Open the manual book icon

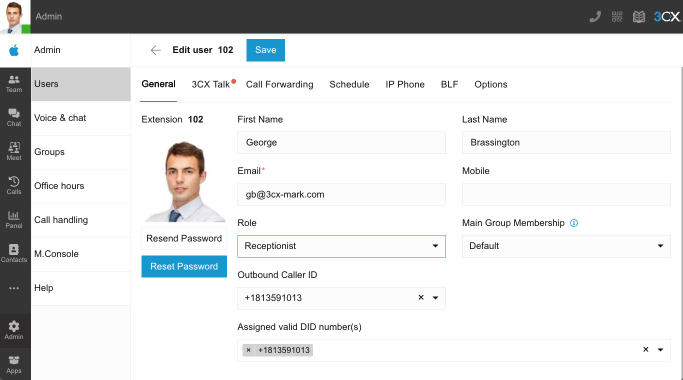(639, 17)
